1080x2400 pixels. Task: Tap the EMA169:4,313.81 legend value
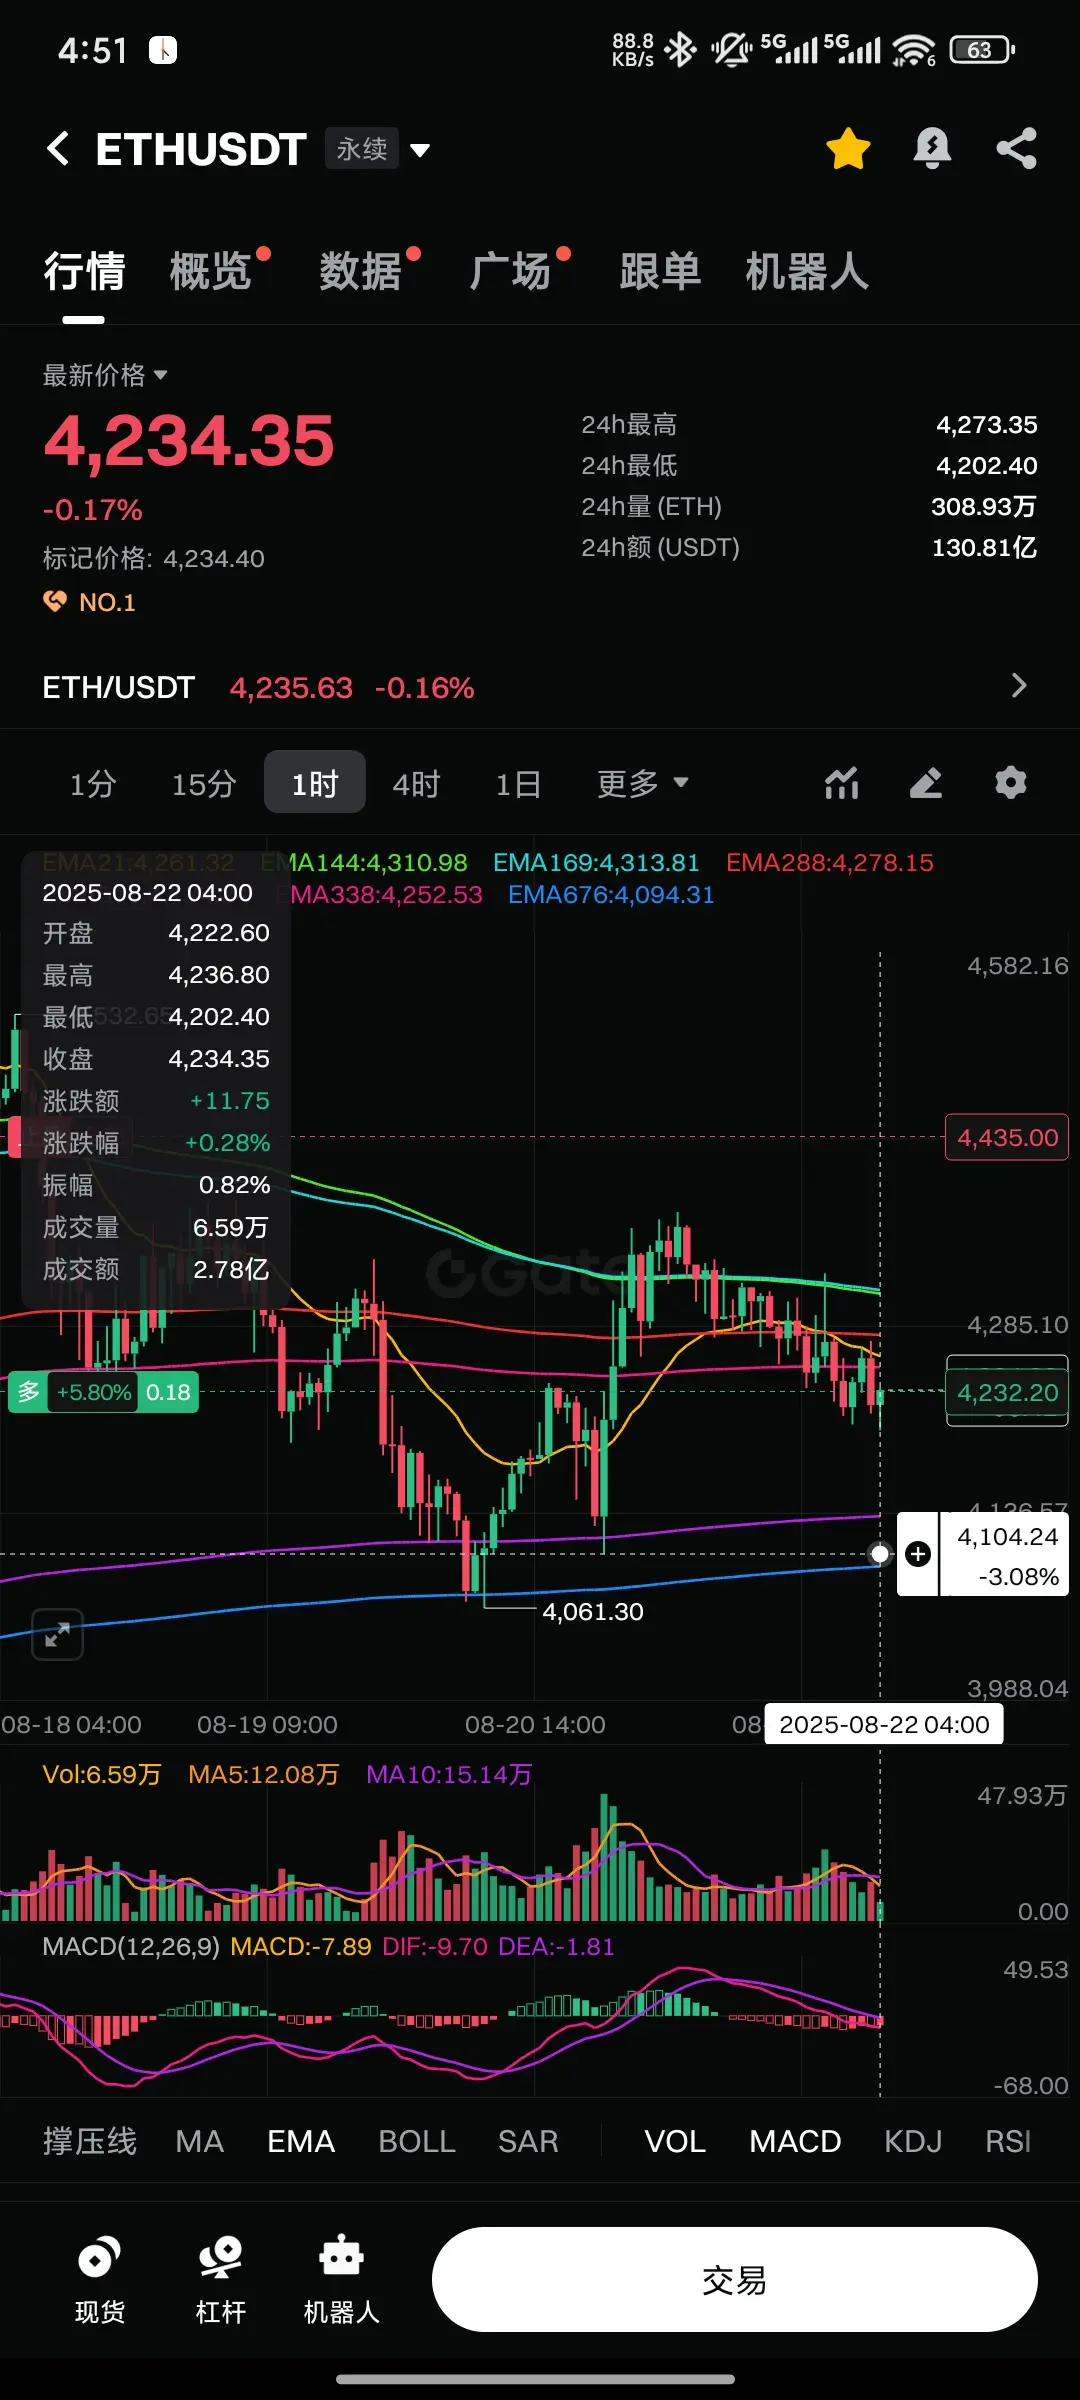pos(596,862)
